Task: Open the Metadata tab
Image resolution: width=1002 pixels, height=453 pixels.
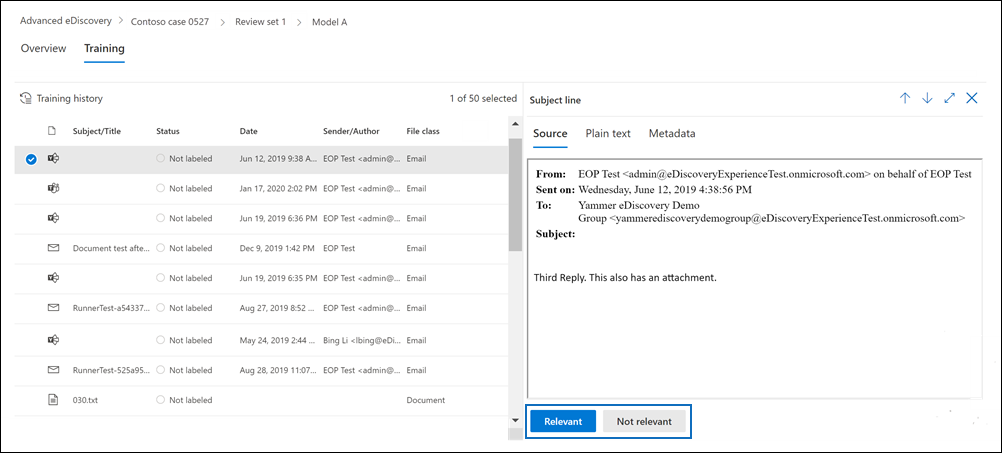Action: click(671, 133)
